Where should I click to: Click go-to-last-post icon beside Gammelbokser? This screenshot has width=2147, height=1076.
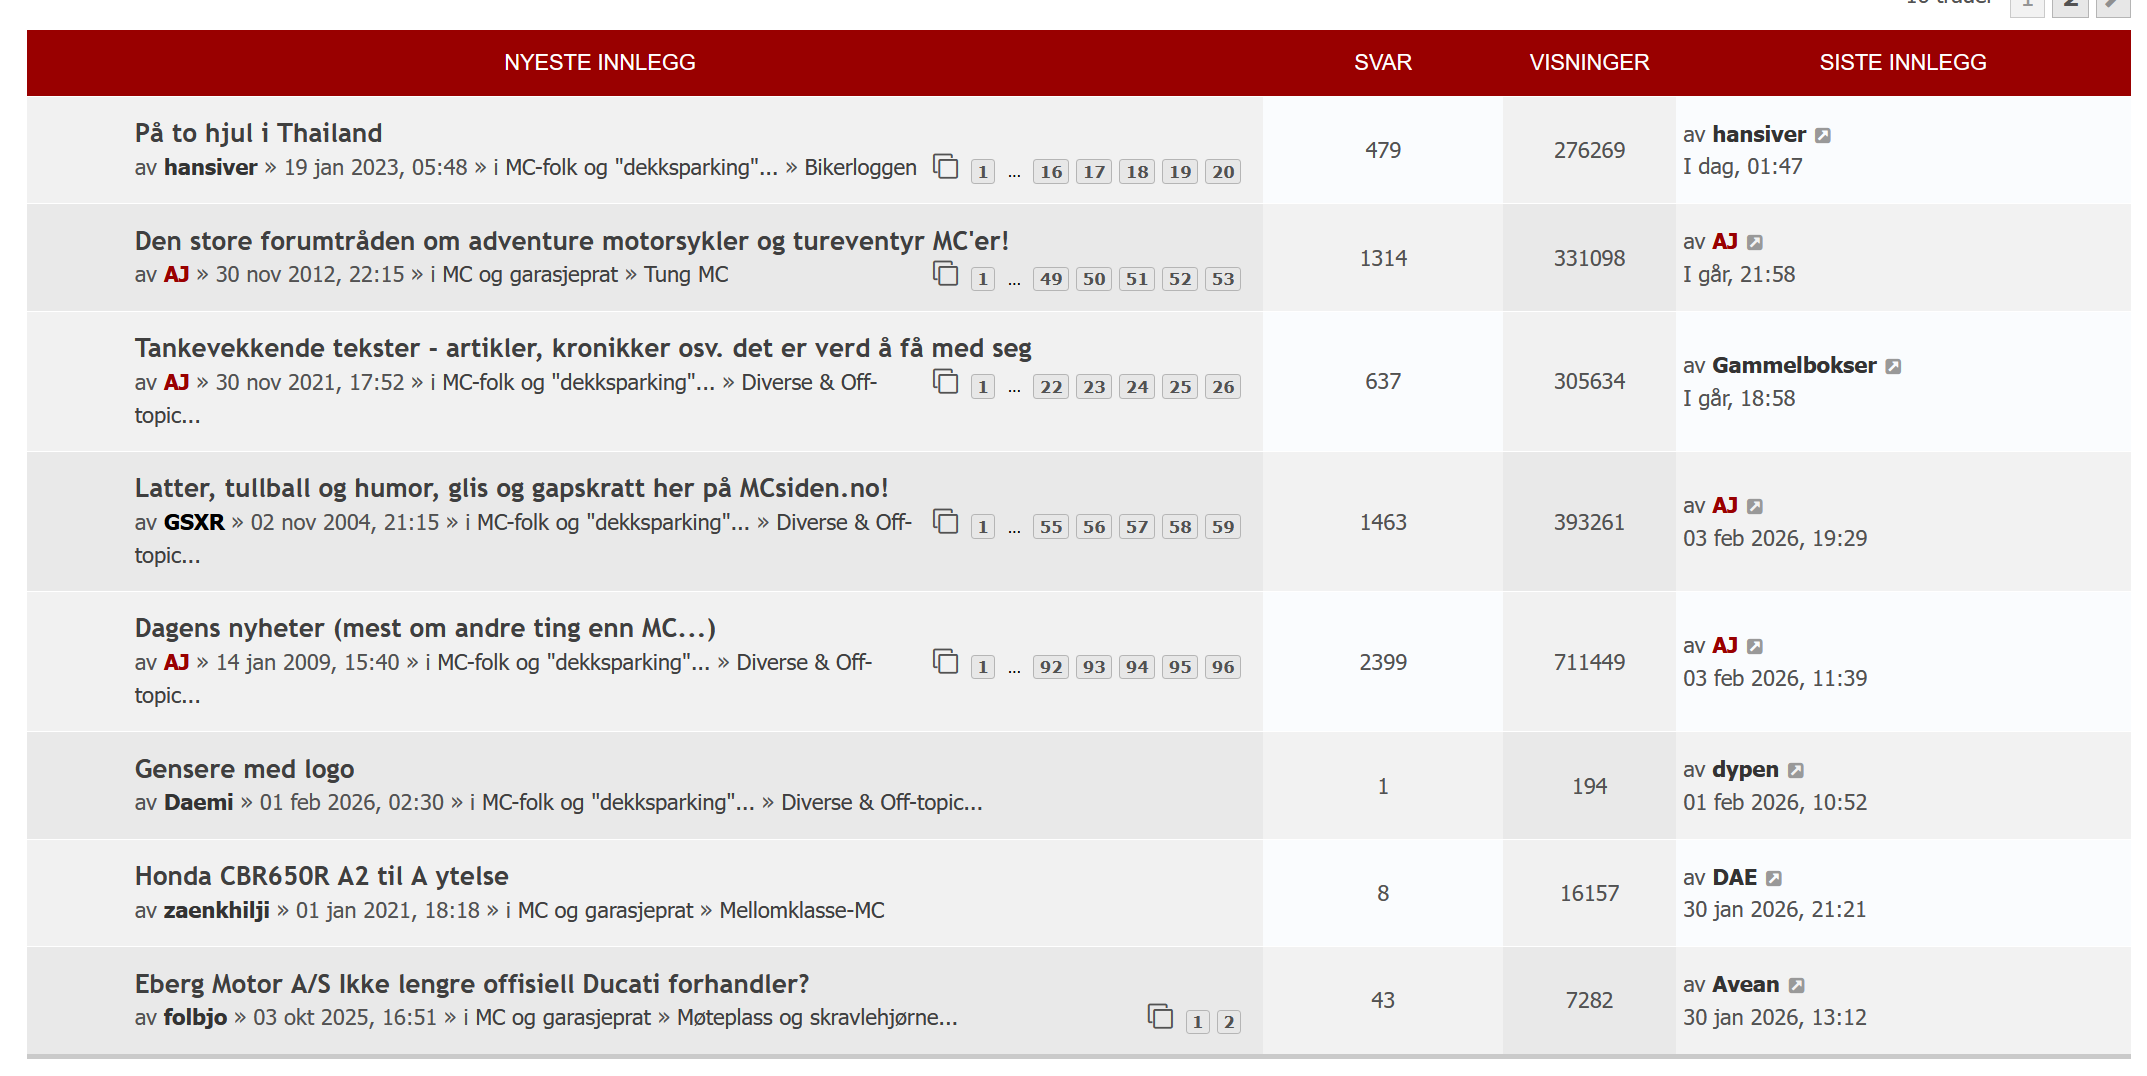click(1893, 367)
